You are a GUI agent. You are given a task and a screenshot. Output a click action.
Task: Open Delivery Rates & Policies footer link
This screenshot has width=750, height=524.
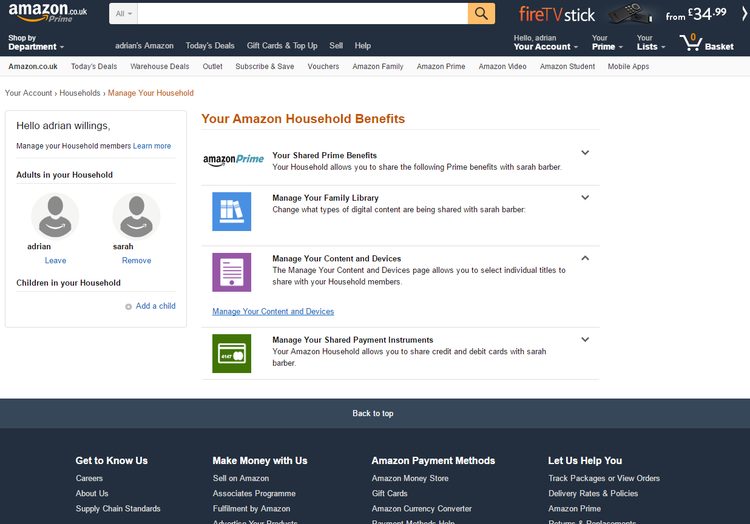tap(593, 493)
